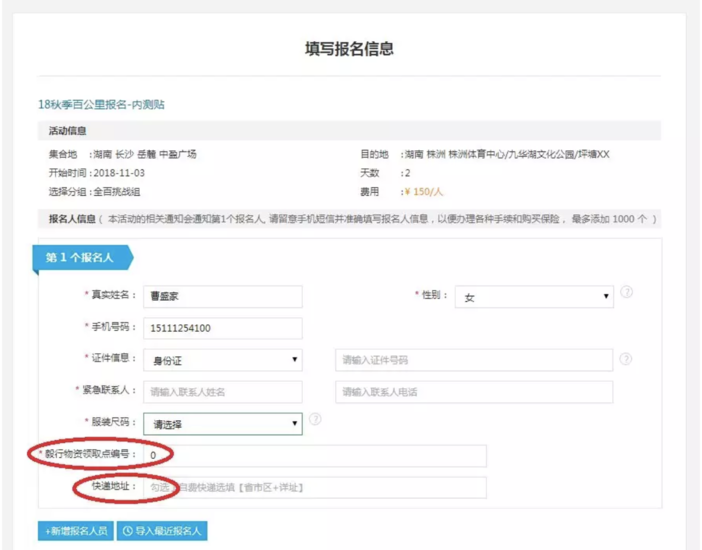Click the 导入最近报名人 import recent button
The image size is (702, 550).
(x=162, y=531)
